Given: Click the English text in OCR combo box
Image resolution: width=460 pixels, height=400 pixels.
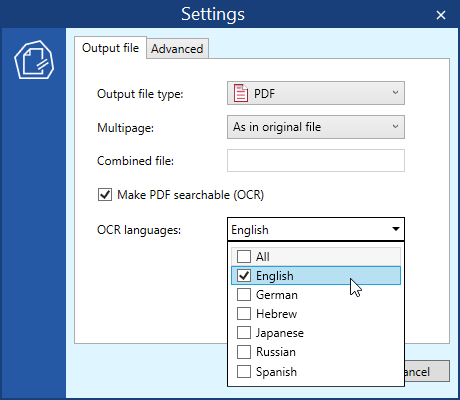Looking at the screenshot, I should point(250,230).
